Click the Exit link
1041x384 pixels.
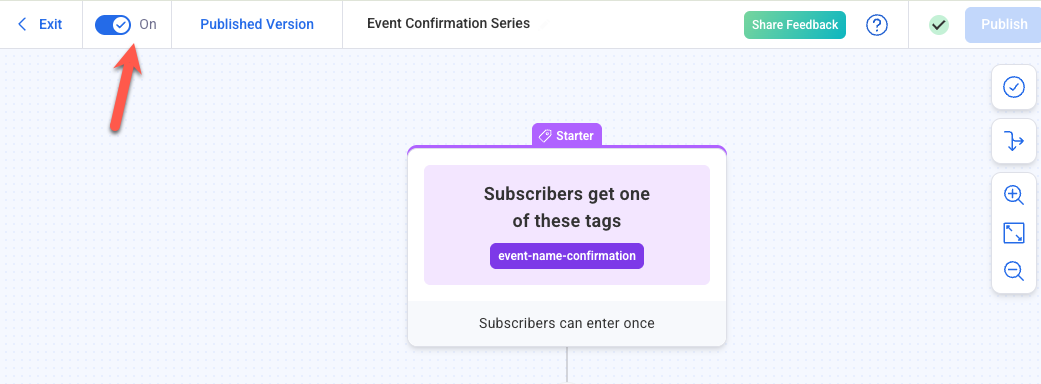pos(50,25)
